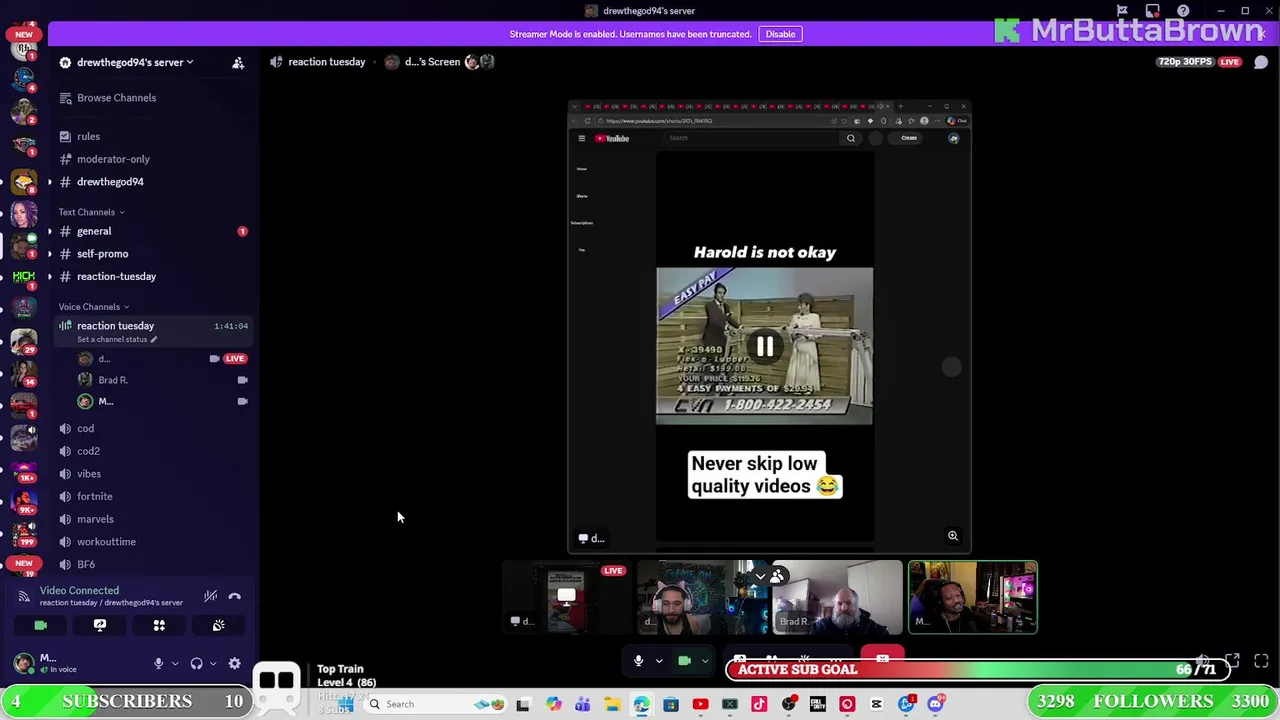Image resolution: width=1280 pixels, height=720 pixels.
Task: Select live streaming user d... in voice list
Action: click(x=160, y=358)
